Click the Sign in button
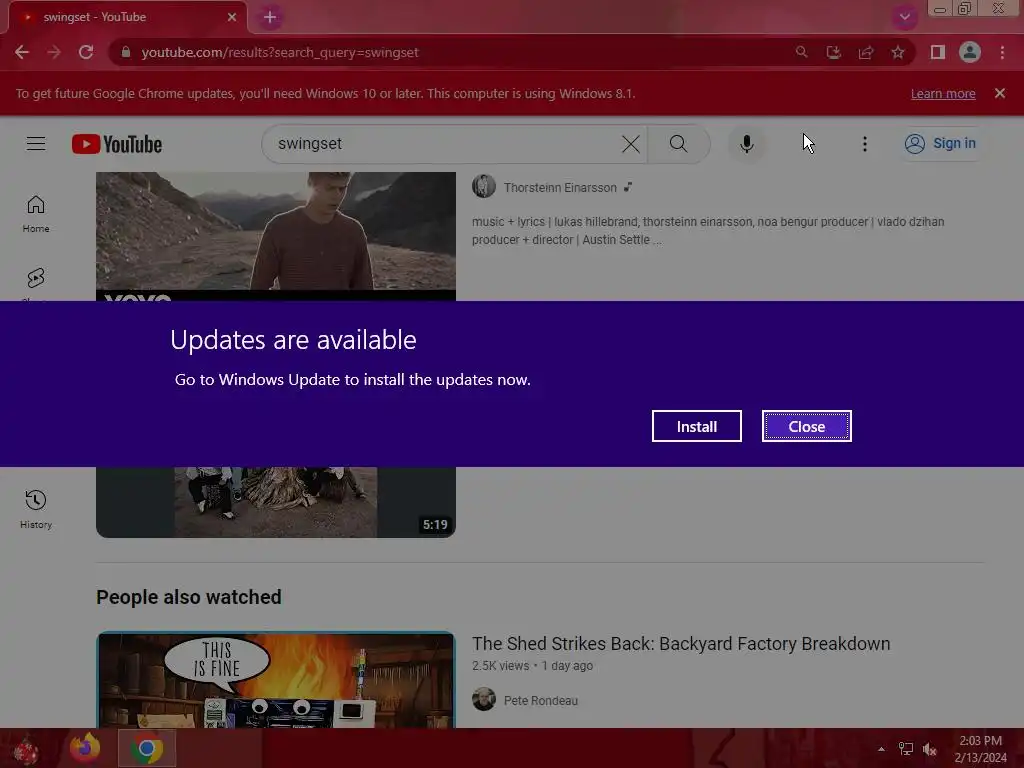The height and width of the screenshot is (768, 1024). pyautogui.click(x=940, y=143)
